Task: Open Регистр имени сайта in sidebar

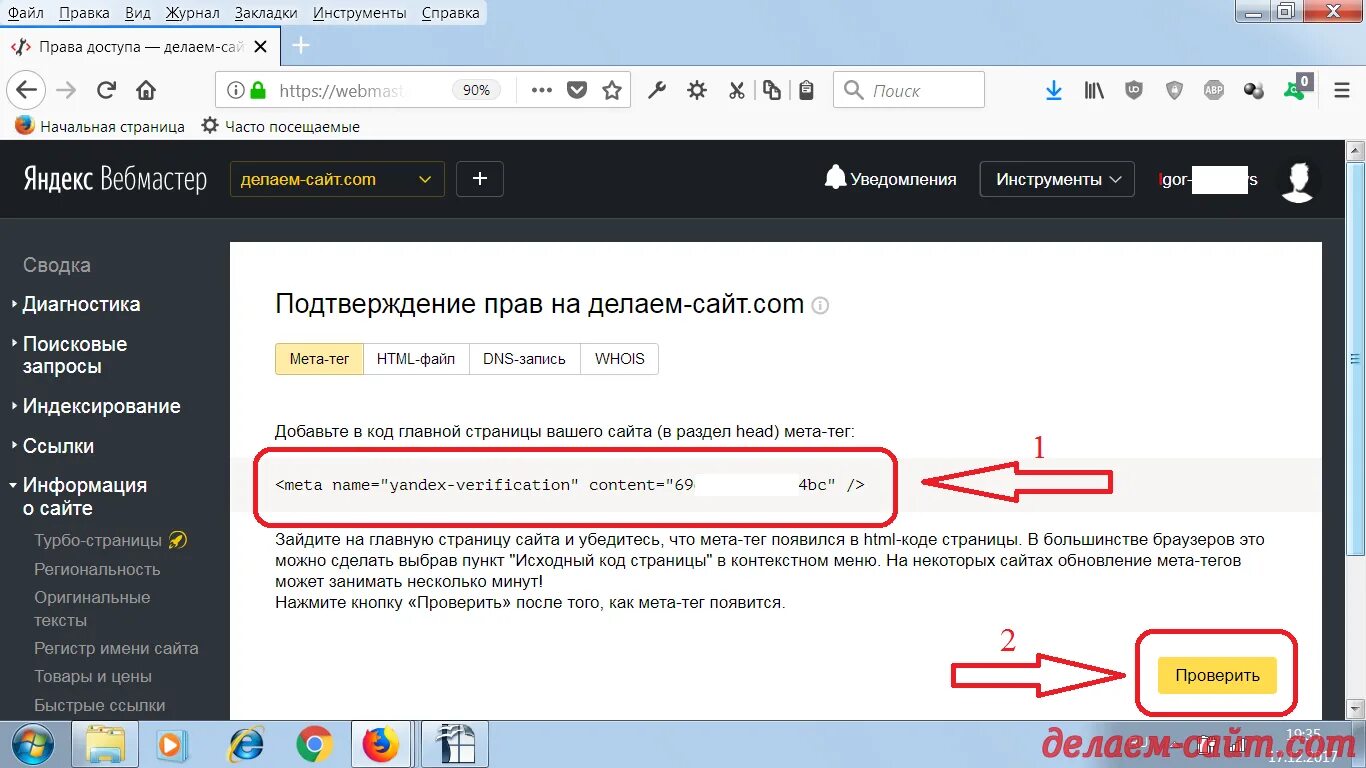Action: click(116, 648)
